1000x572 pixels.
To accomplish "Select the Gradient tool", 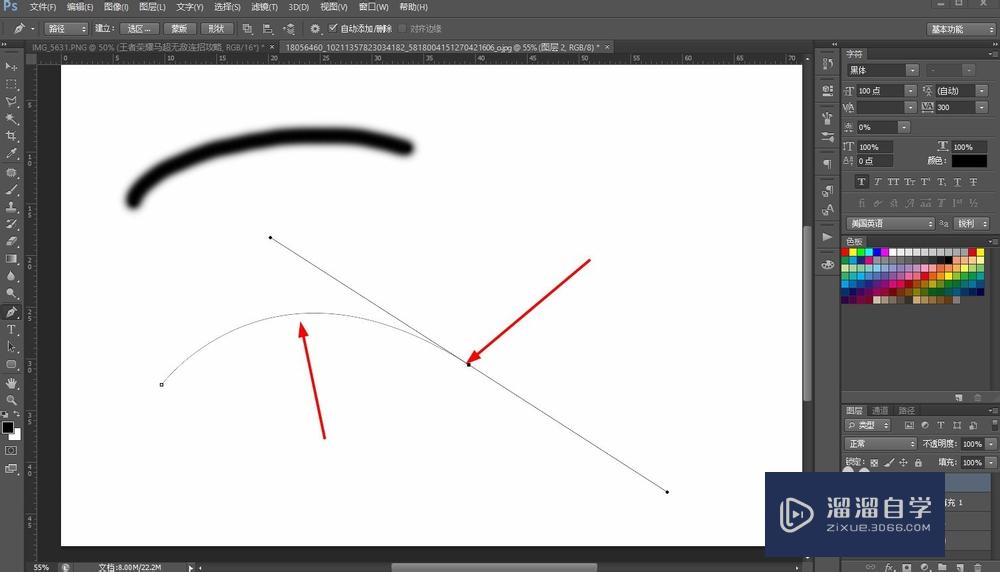I will click(x=11, y=258).
